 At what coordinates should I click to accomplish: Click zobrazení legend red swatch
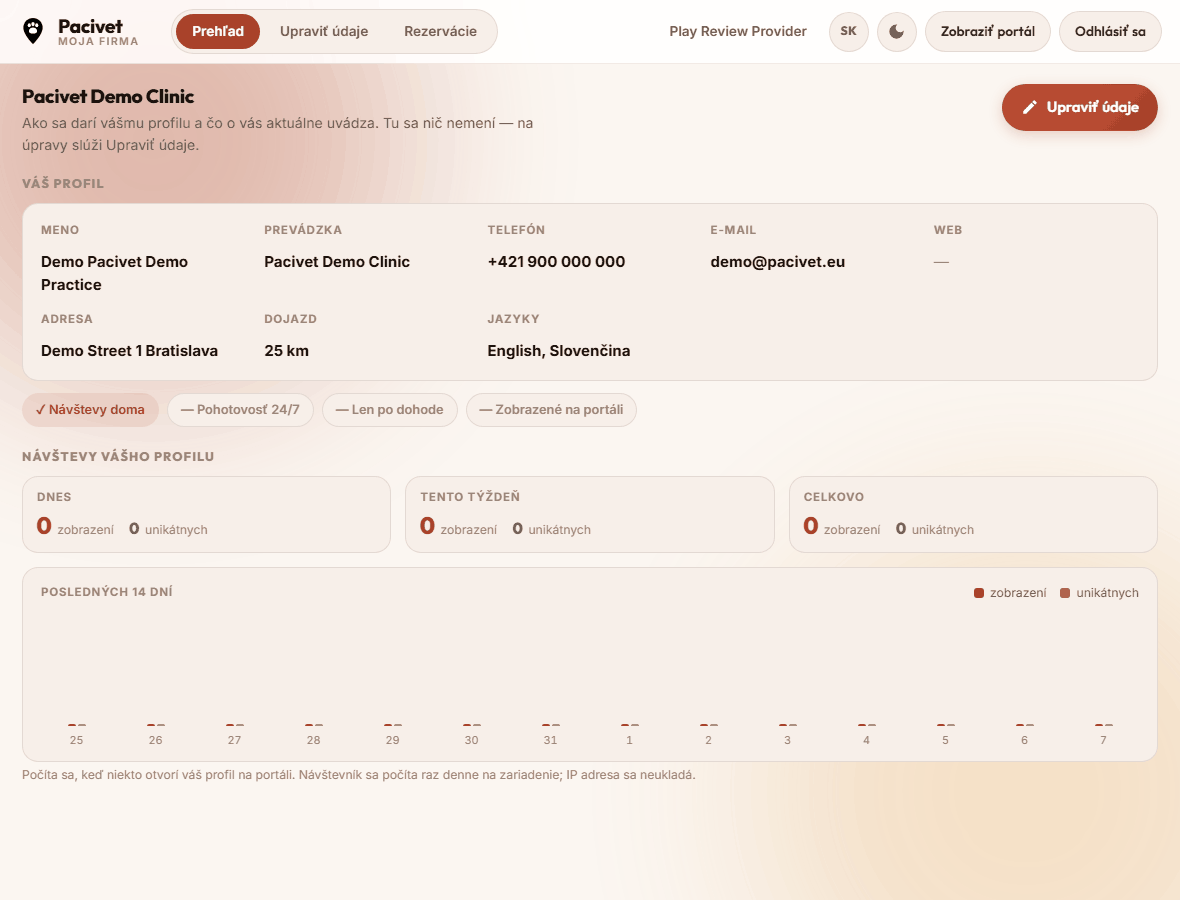pos(979,593)
